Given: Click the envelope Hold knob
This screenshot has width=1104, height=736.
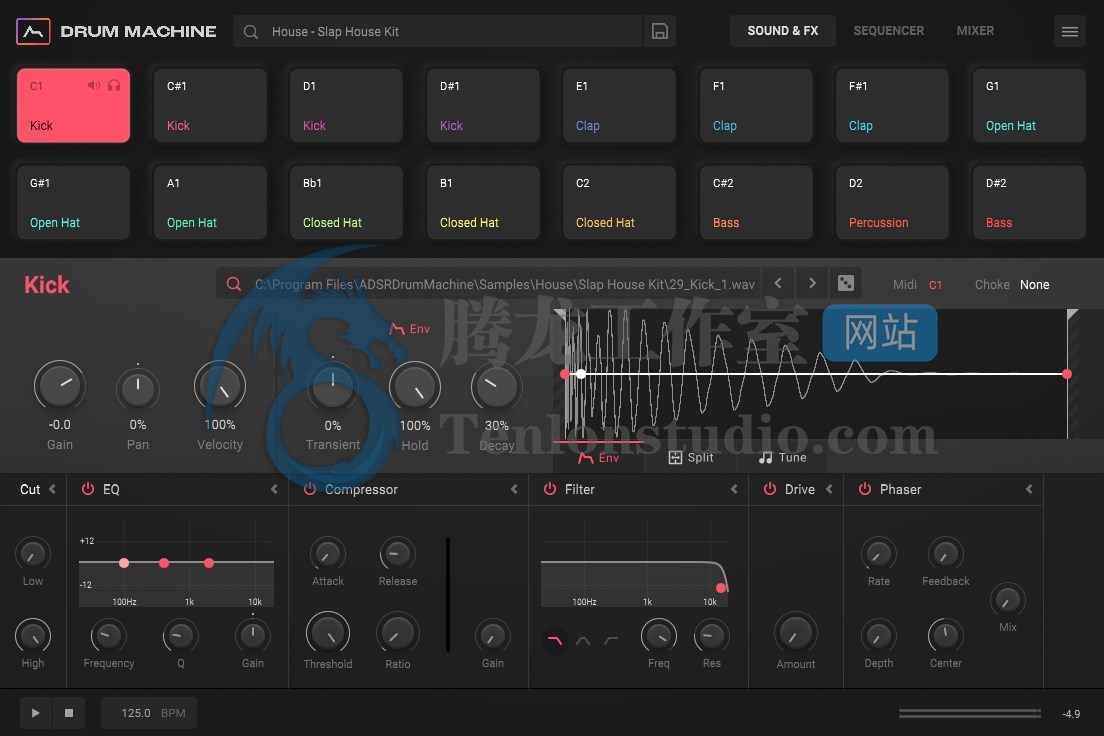Looking at the screenshot, I should tap(415, 386).
